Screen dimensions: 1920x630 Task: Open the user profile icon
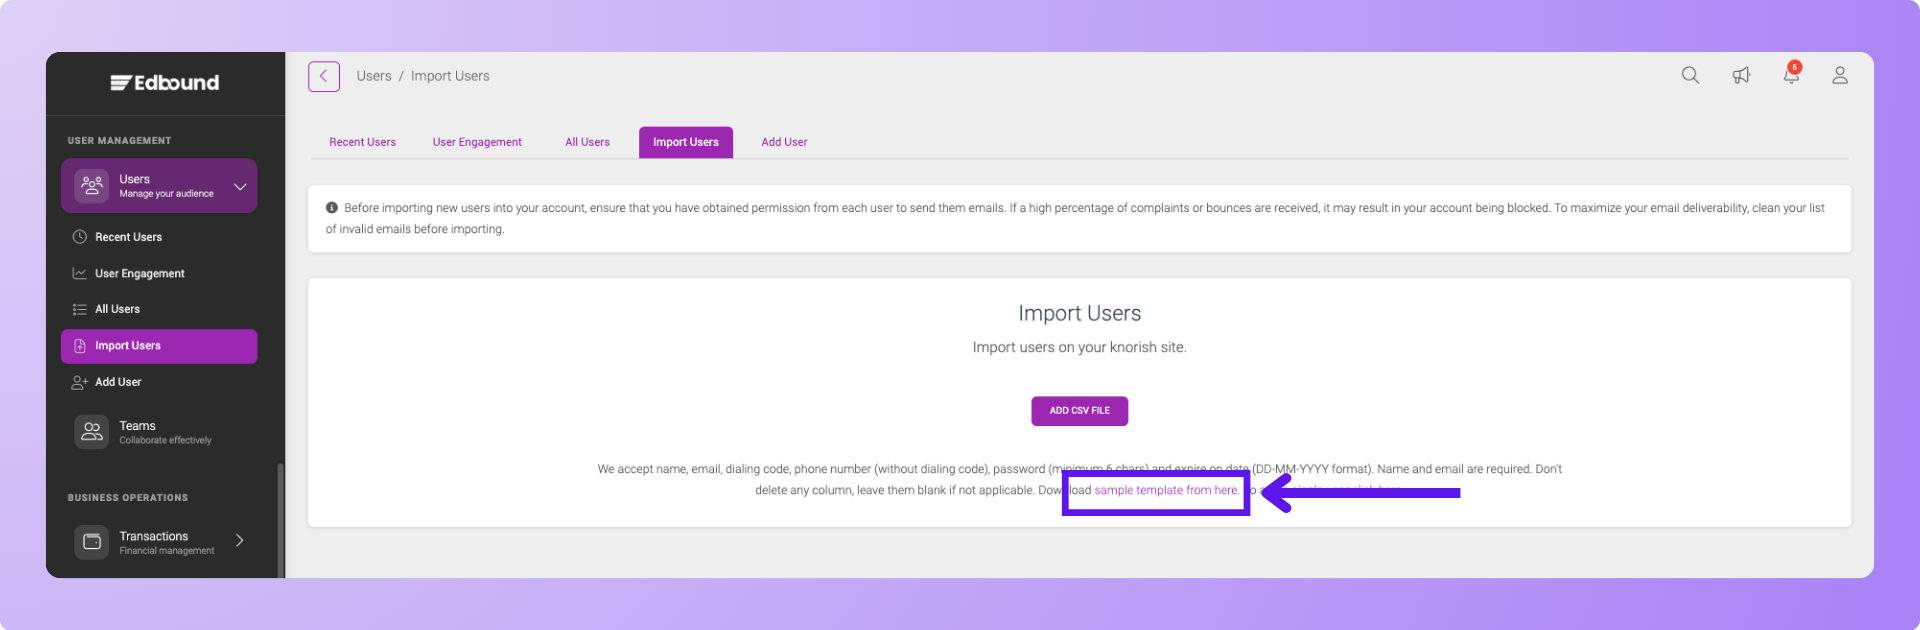[1839, 76]
